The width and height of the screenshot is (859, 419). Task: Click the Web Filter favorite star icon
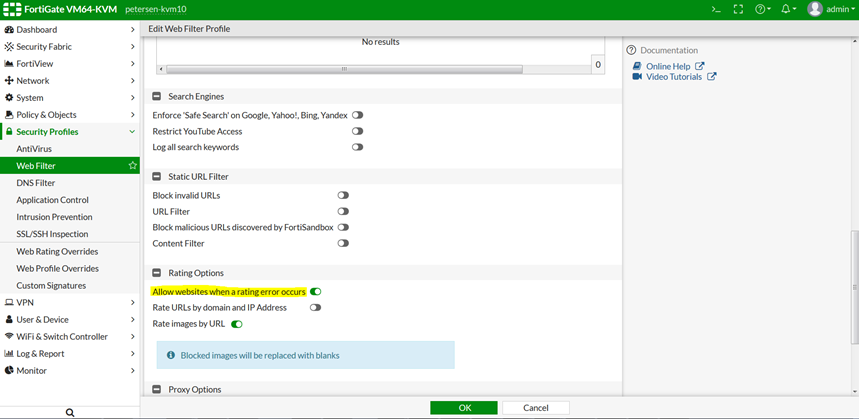pos(133,166)
